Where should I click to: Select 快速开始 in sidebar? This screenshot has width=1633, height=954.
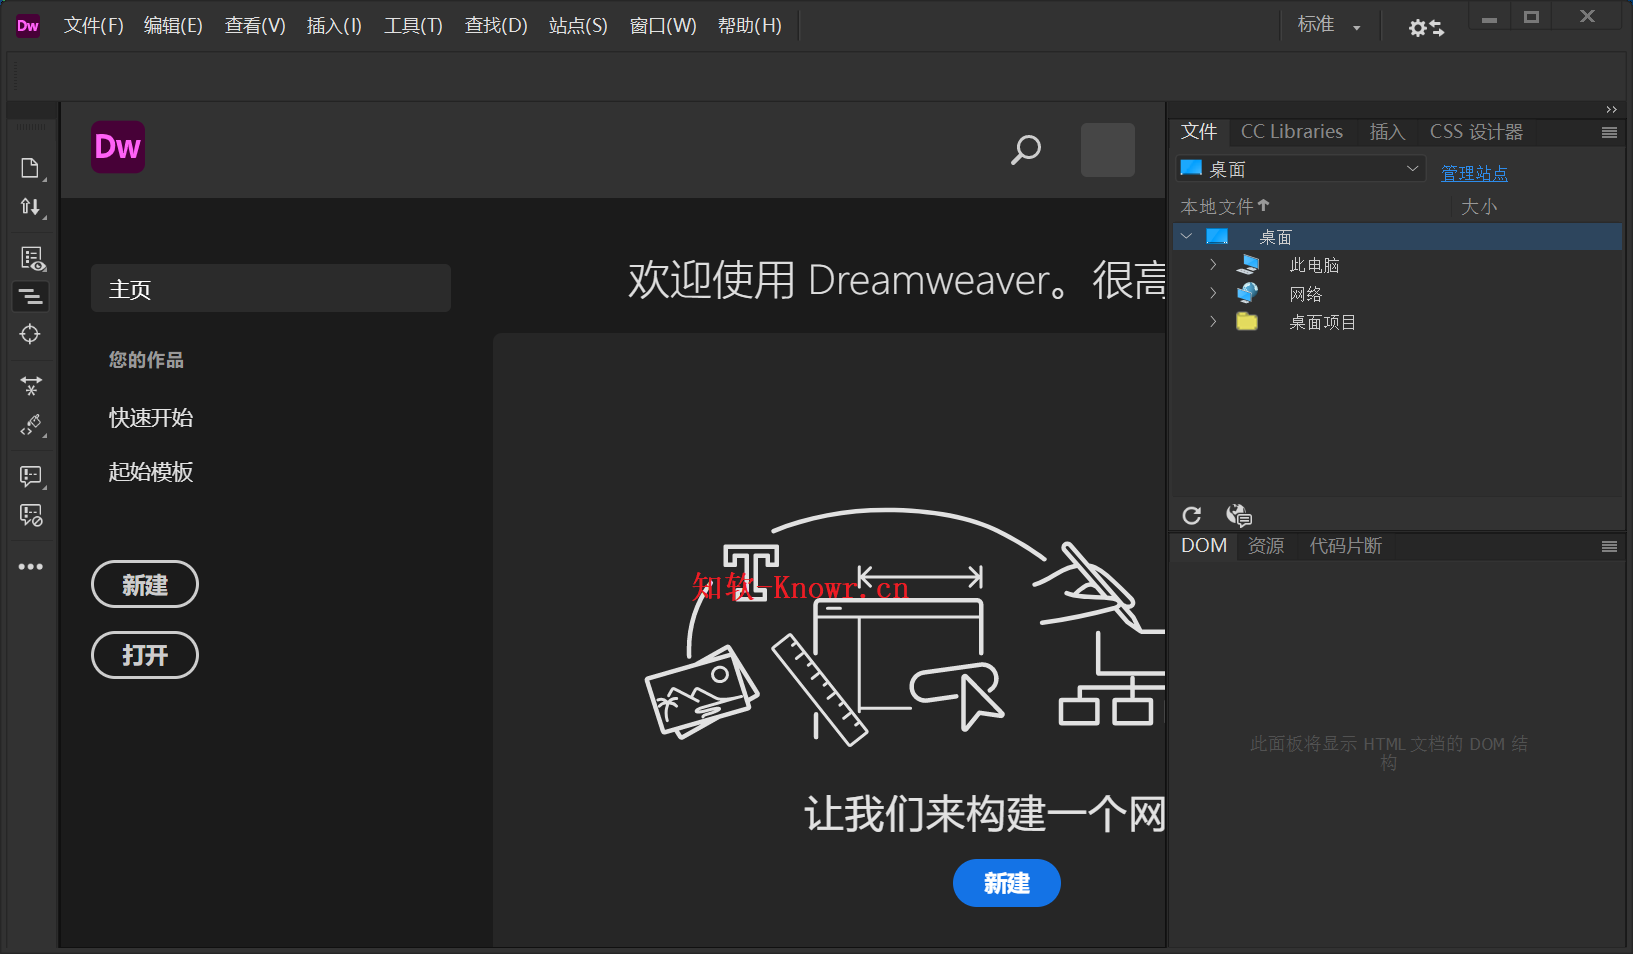click(151, 418)
